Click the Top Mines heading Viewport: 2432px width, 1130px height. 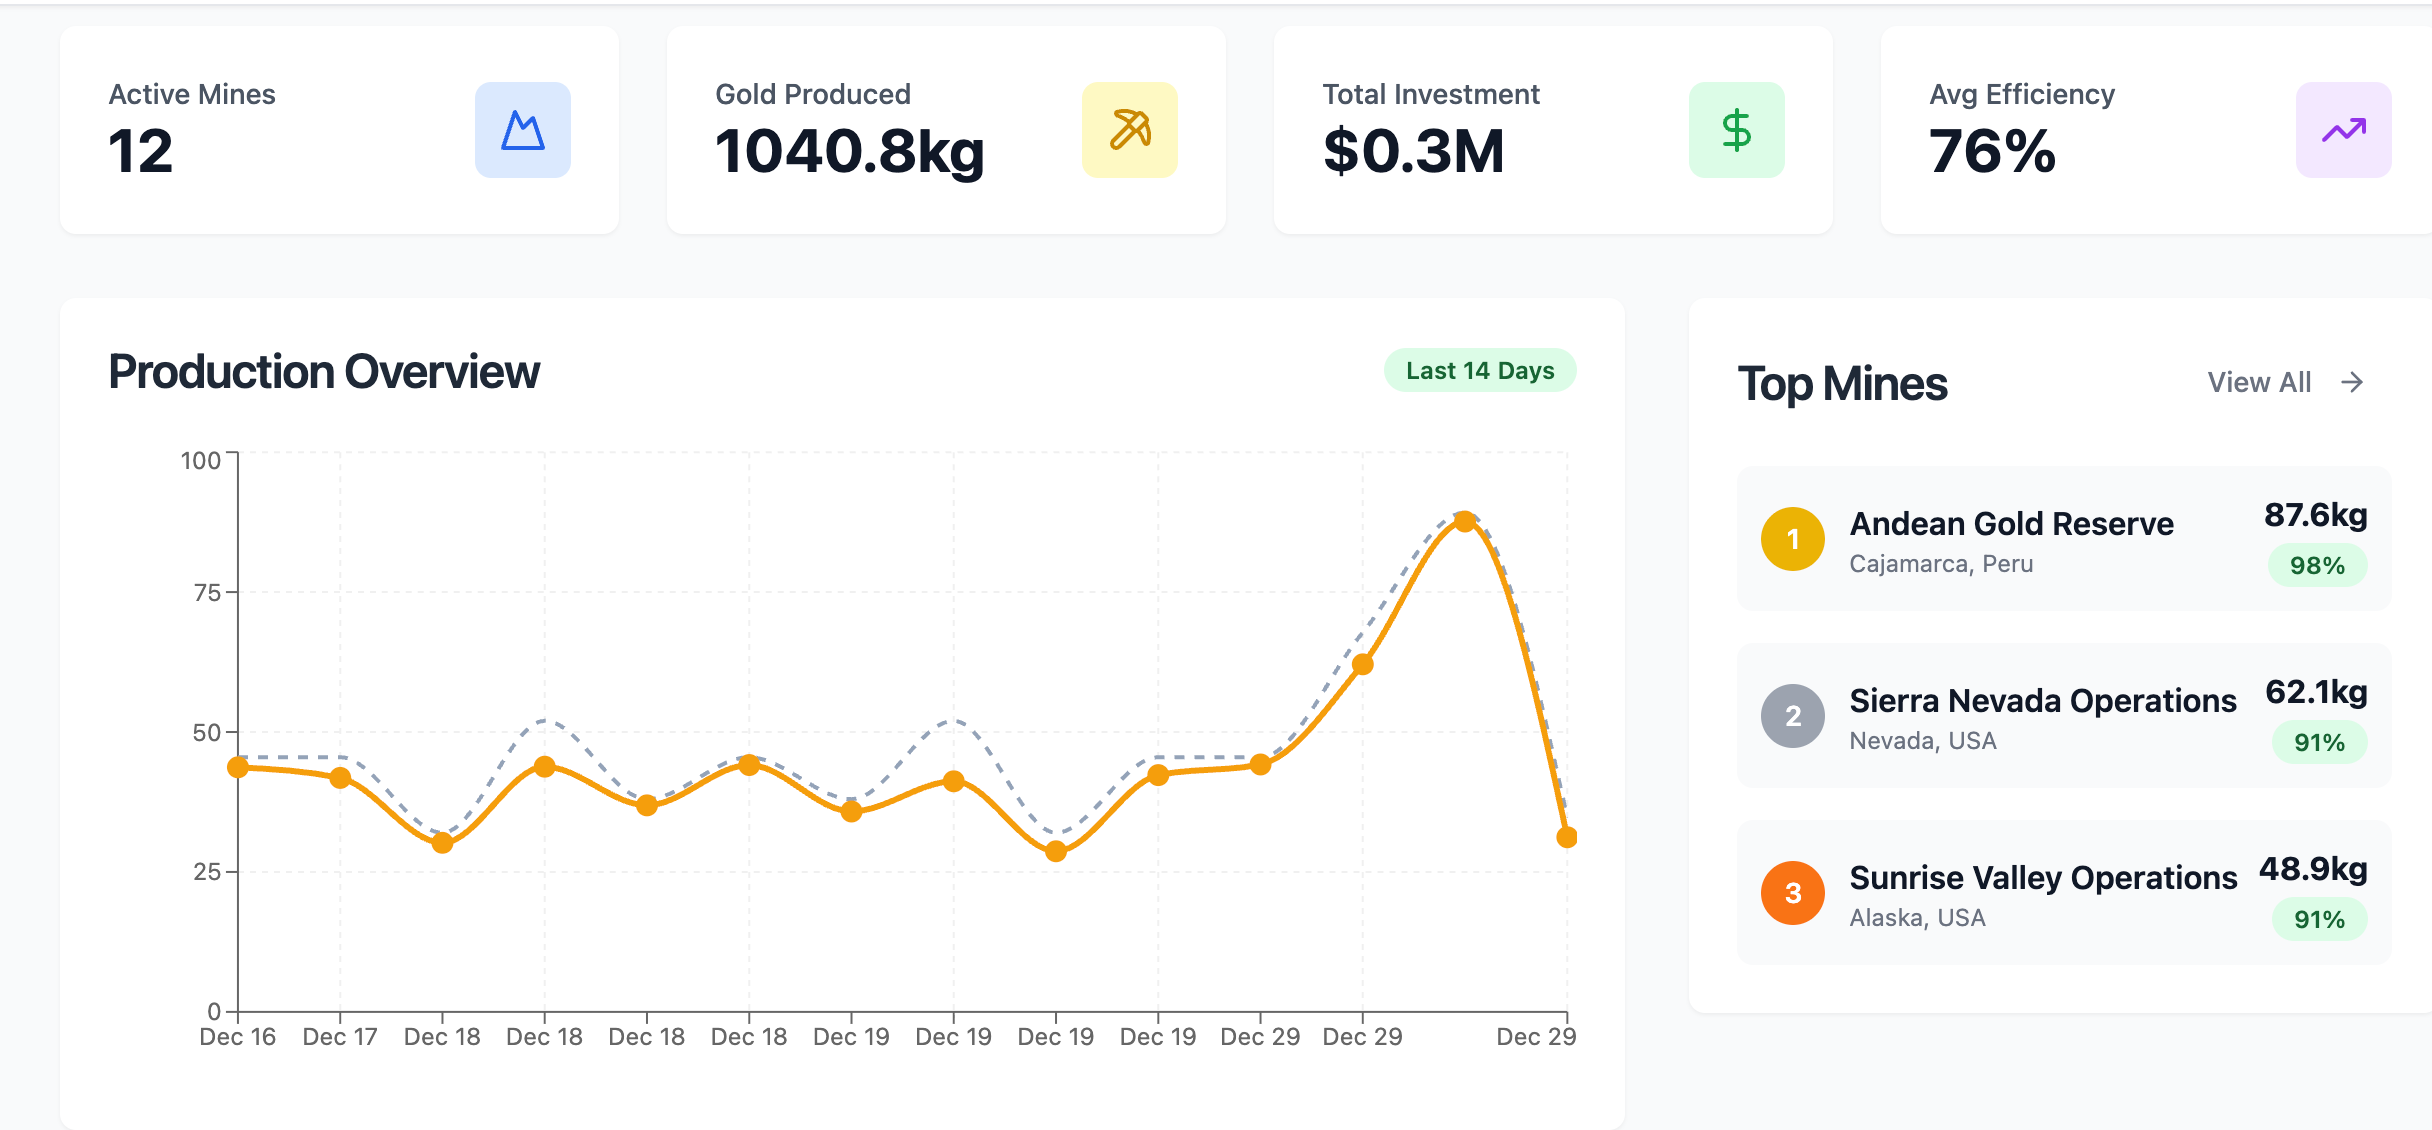[1842, 384]
